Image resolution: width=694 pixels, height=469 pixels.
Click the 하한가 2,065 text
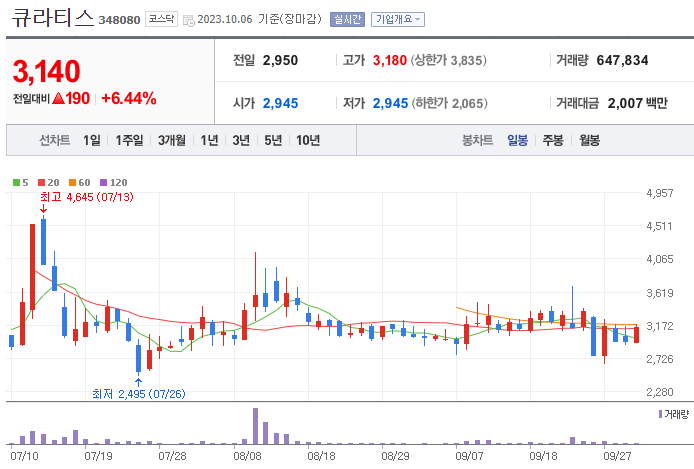(450, 103)
